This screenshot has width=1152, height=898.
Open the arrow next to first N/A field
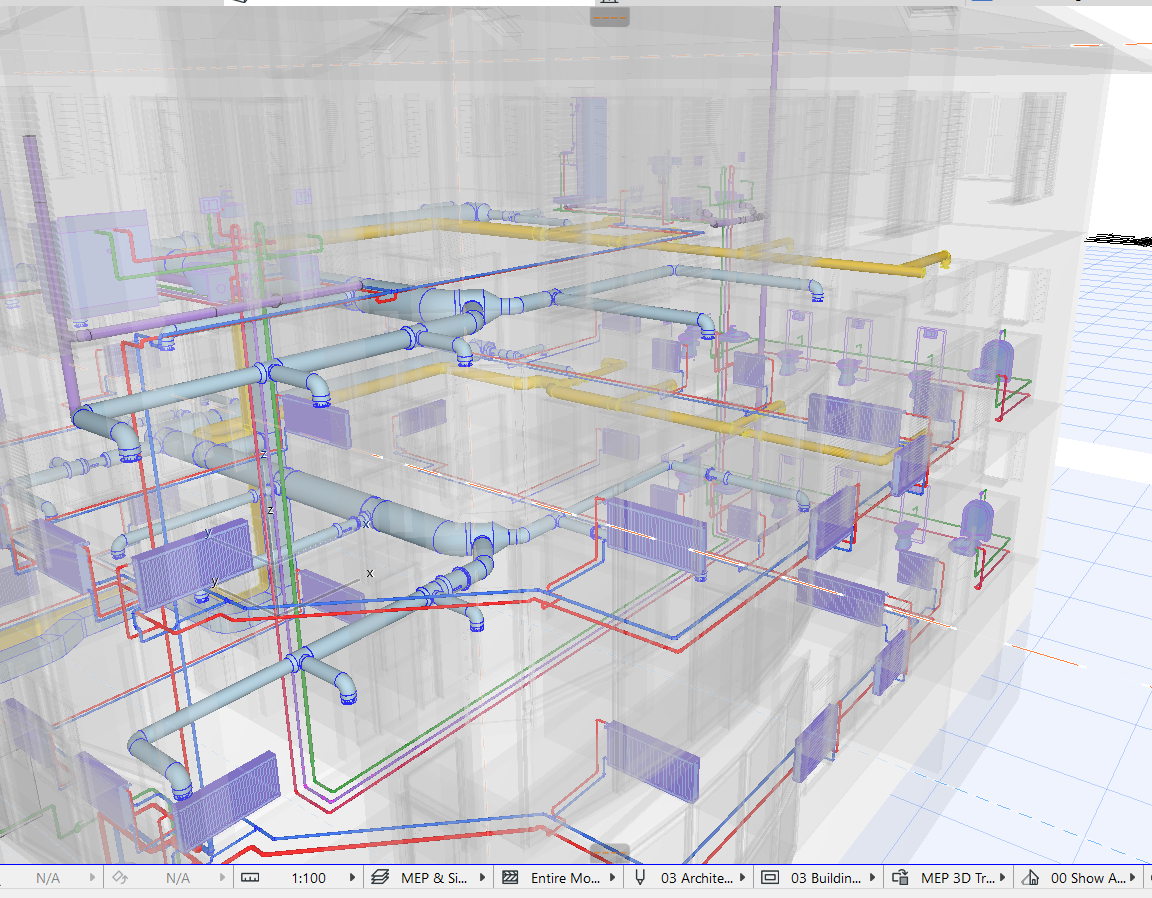[92, 877]
